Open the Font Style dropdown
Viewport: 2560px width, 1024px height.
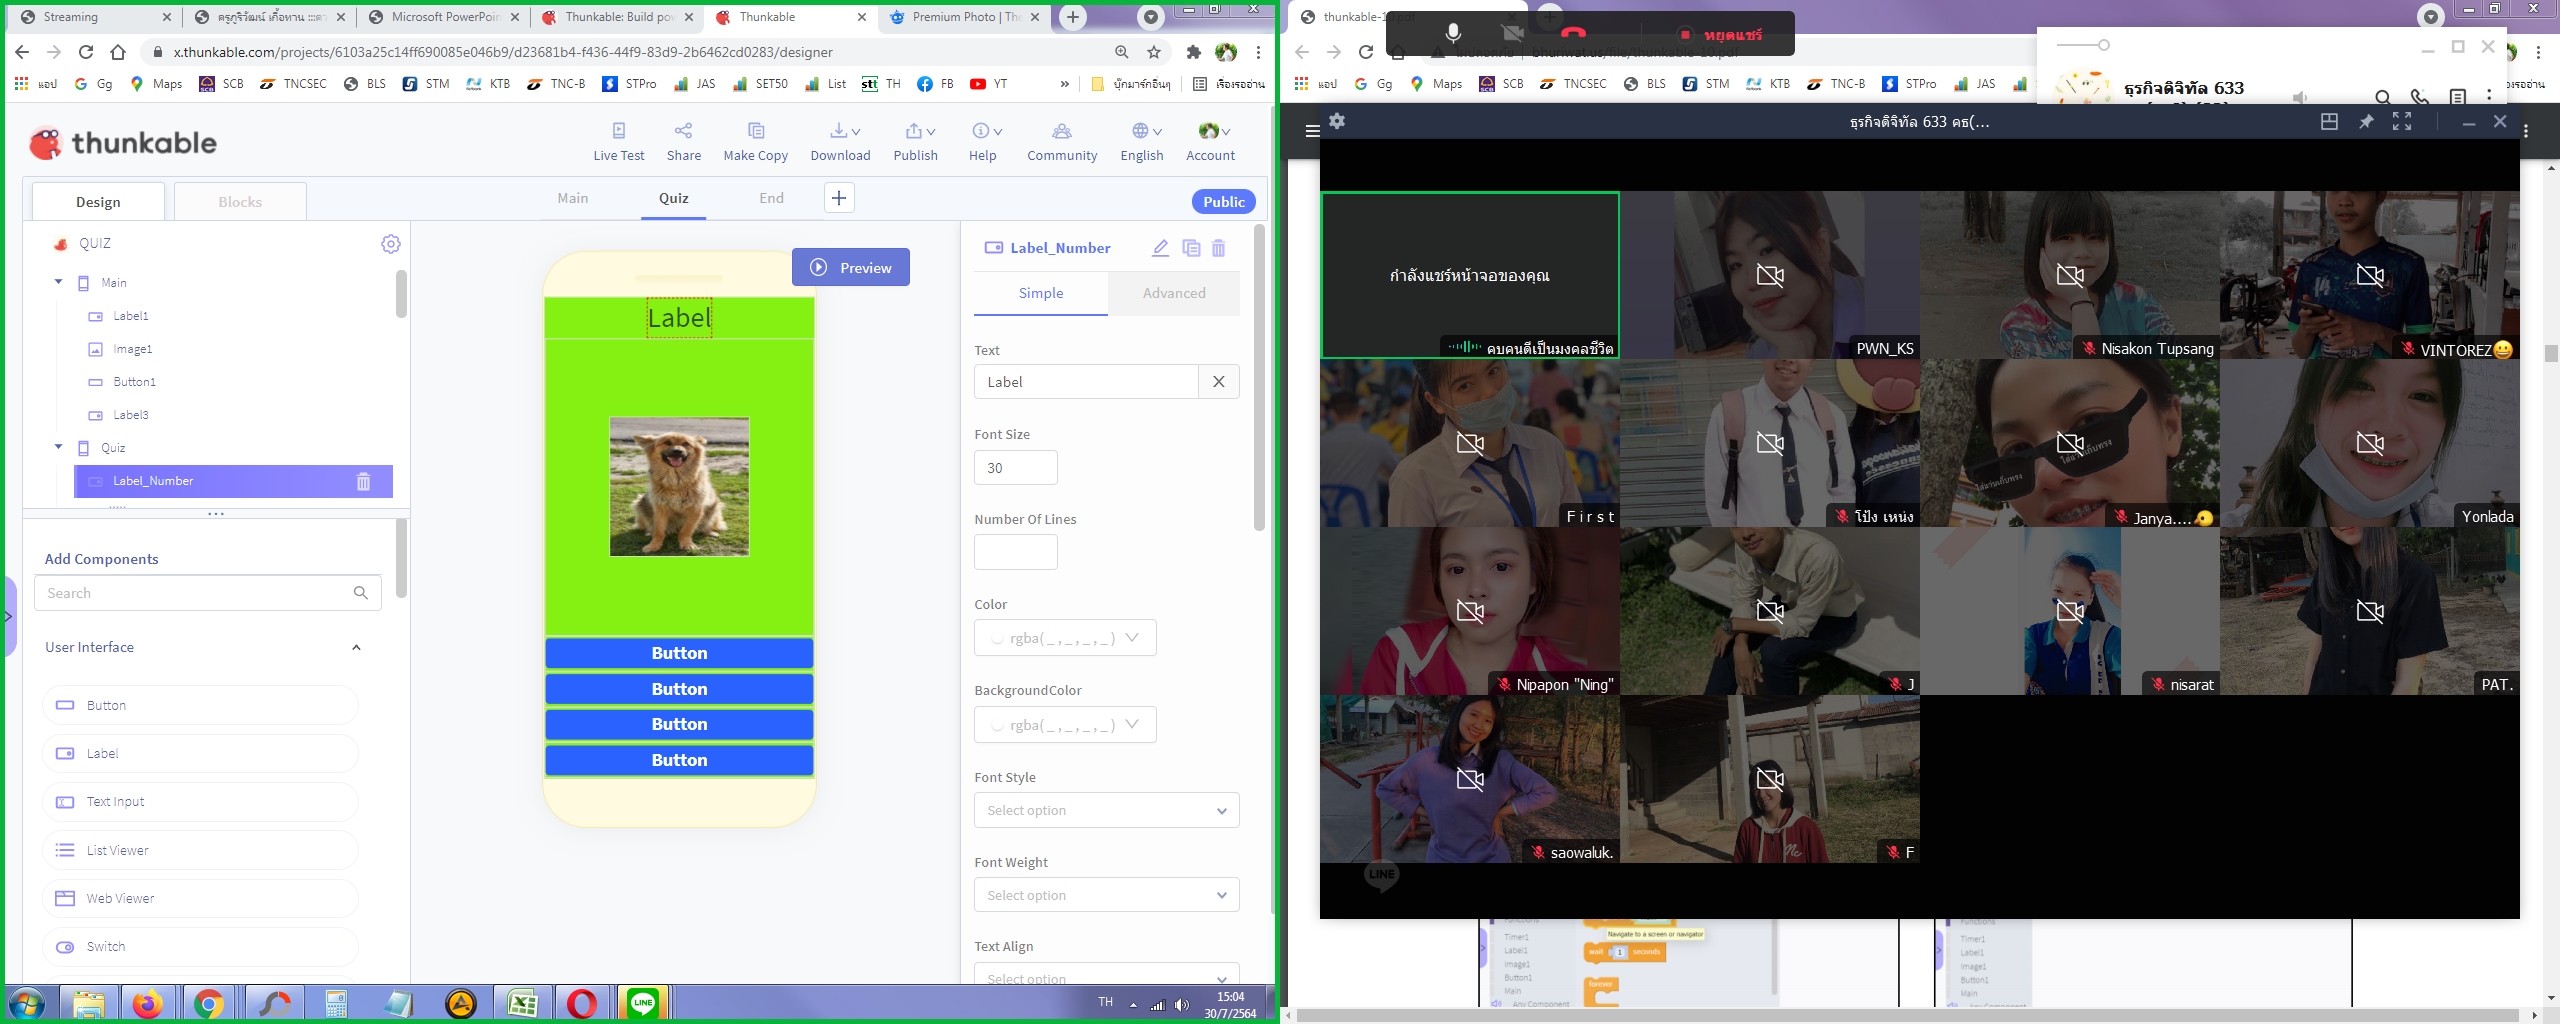[x=1107, y=810]
